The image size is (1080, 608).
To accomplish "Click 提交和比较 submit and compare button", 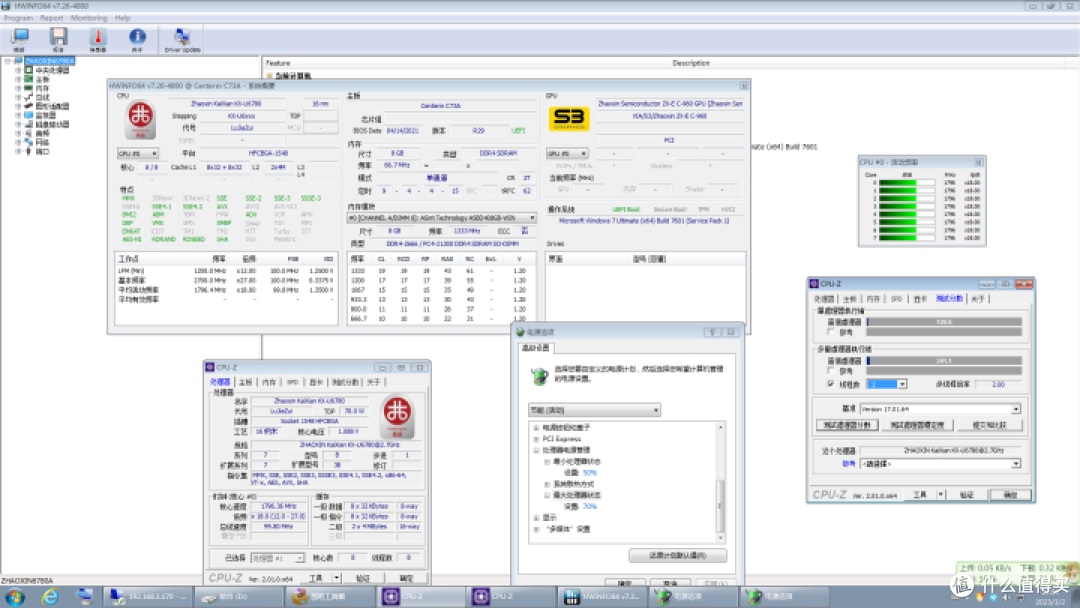I will point(989,426).
